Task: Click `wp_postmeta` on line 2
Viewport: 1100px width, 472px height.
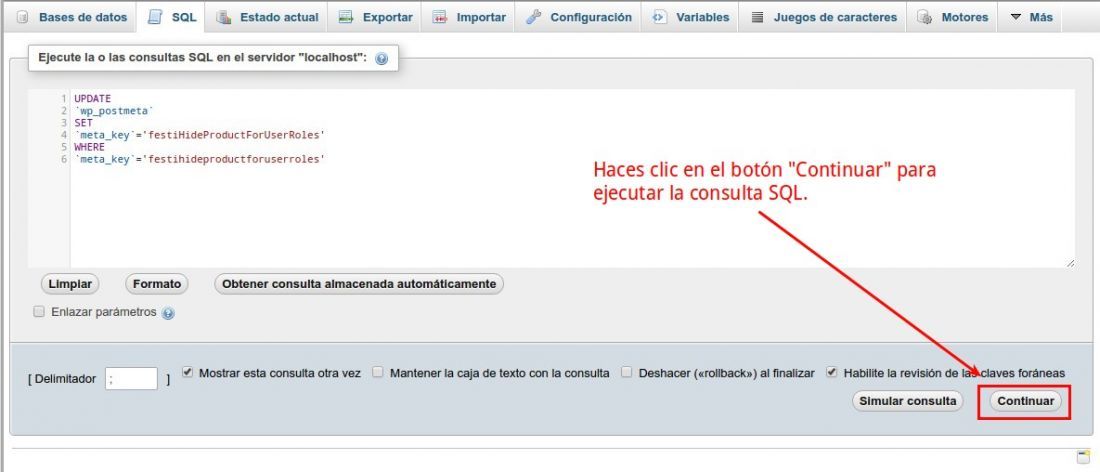Action: (114, 111)
